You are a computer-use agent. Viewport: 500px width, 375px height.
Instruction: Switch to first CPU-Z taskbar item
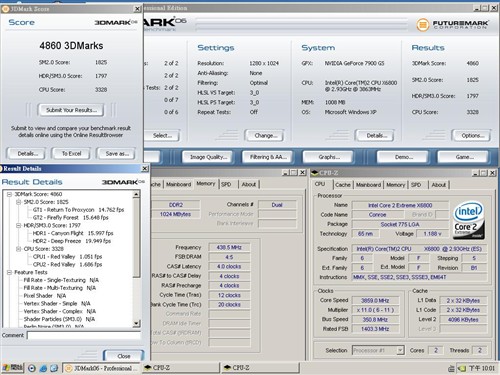pyautogui.click(x=180, y=368)
